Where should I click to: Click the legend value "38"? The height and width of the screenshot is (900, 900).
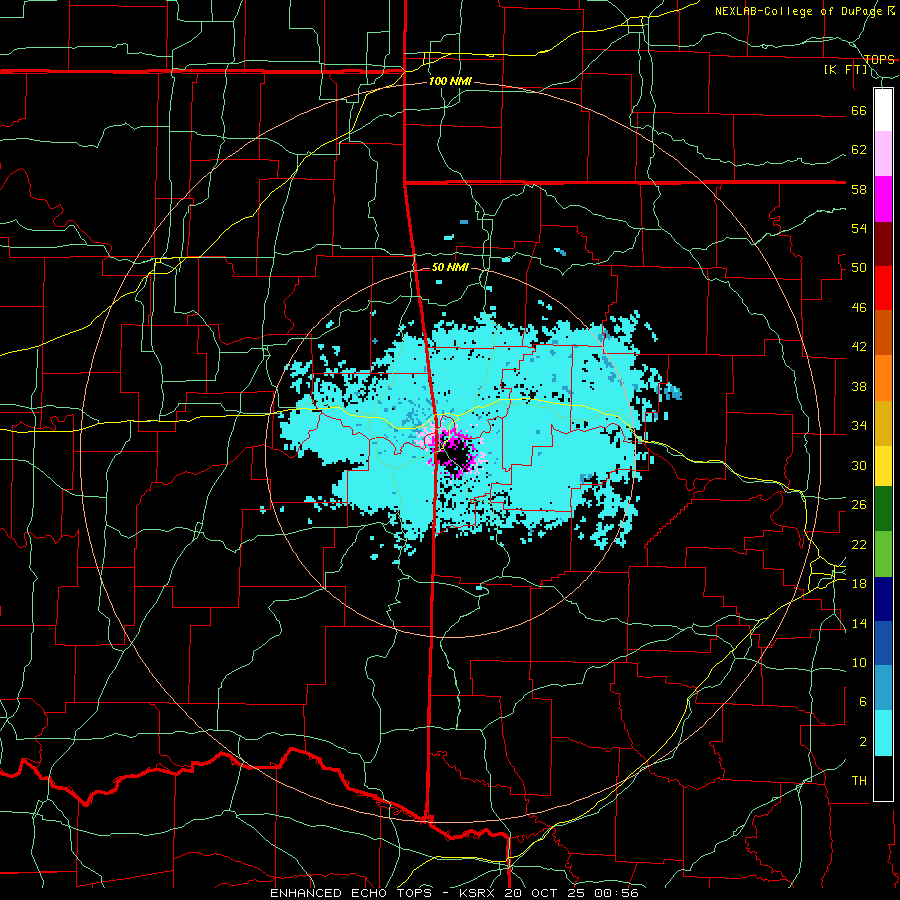coord(859,386)
